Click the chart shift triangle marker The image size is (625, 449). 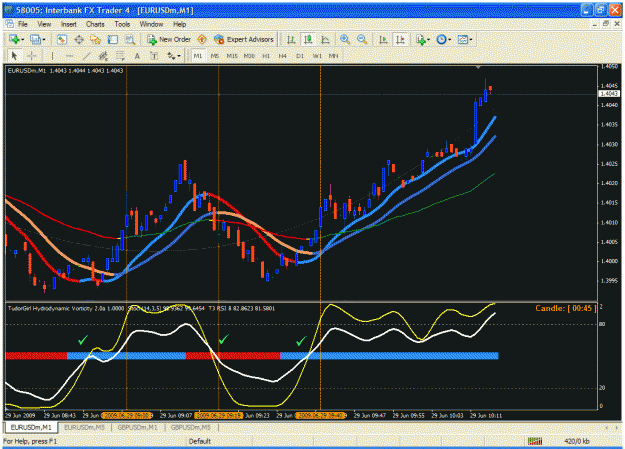tap(478, 67)
